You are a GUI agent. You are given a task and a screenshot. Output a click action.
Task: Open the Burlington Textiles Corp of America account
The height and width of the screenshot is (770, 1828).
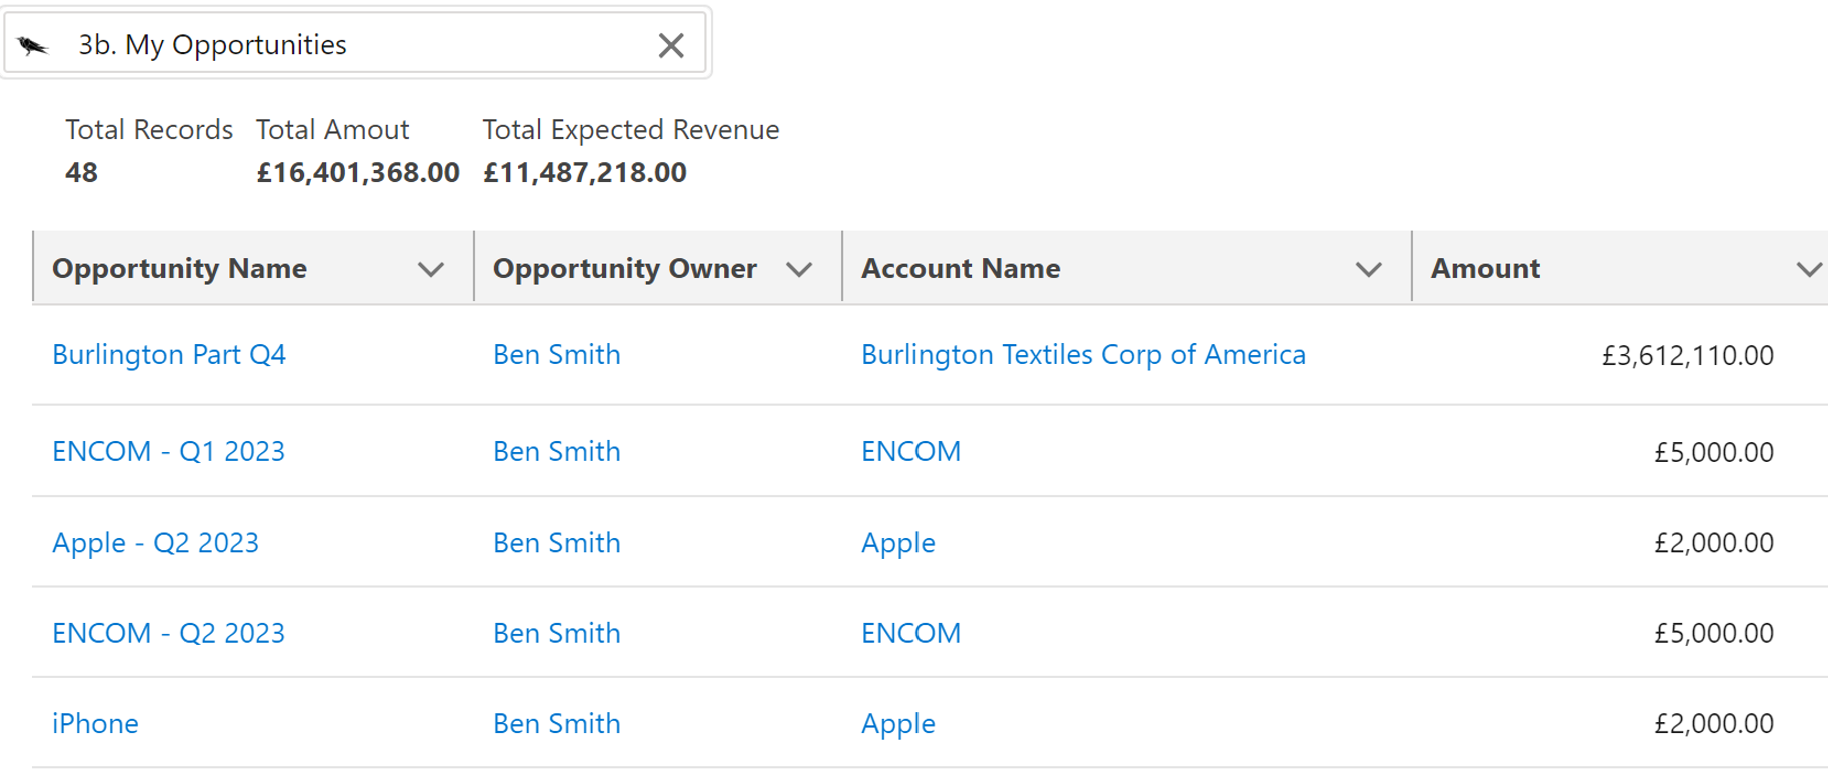click(1083, 354)
